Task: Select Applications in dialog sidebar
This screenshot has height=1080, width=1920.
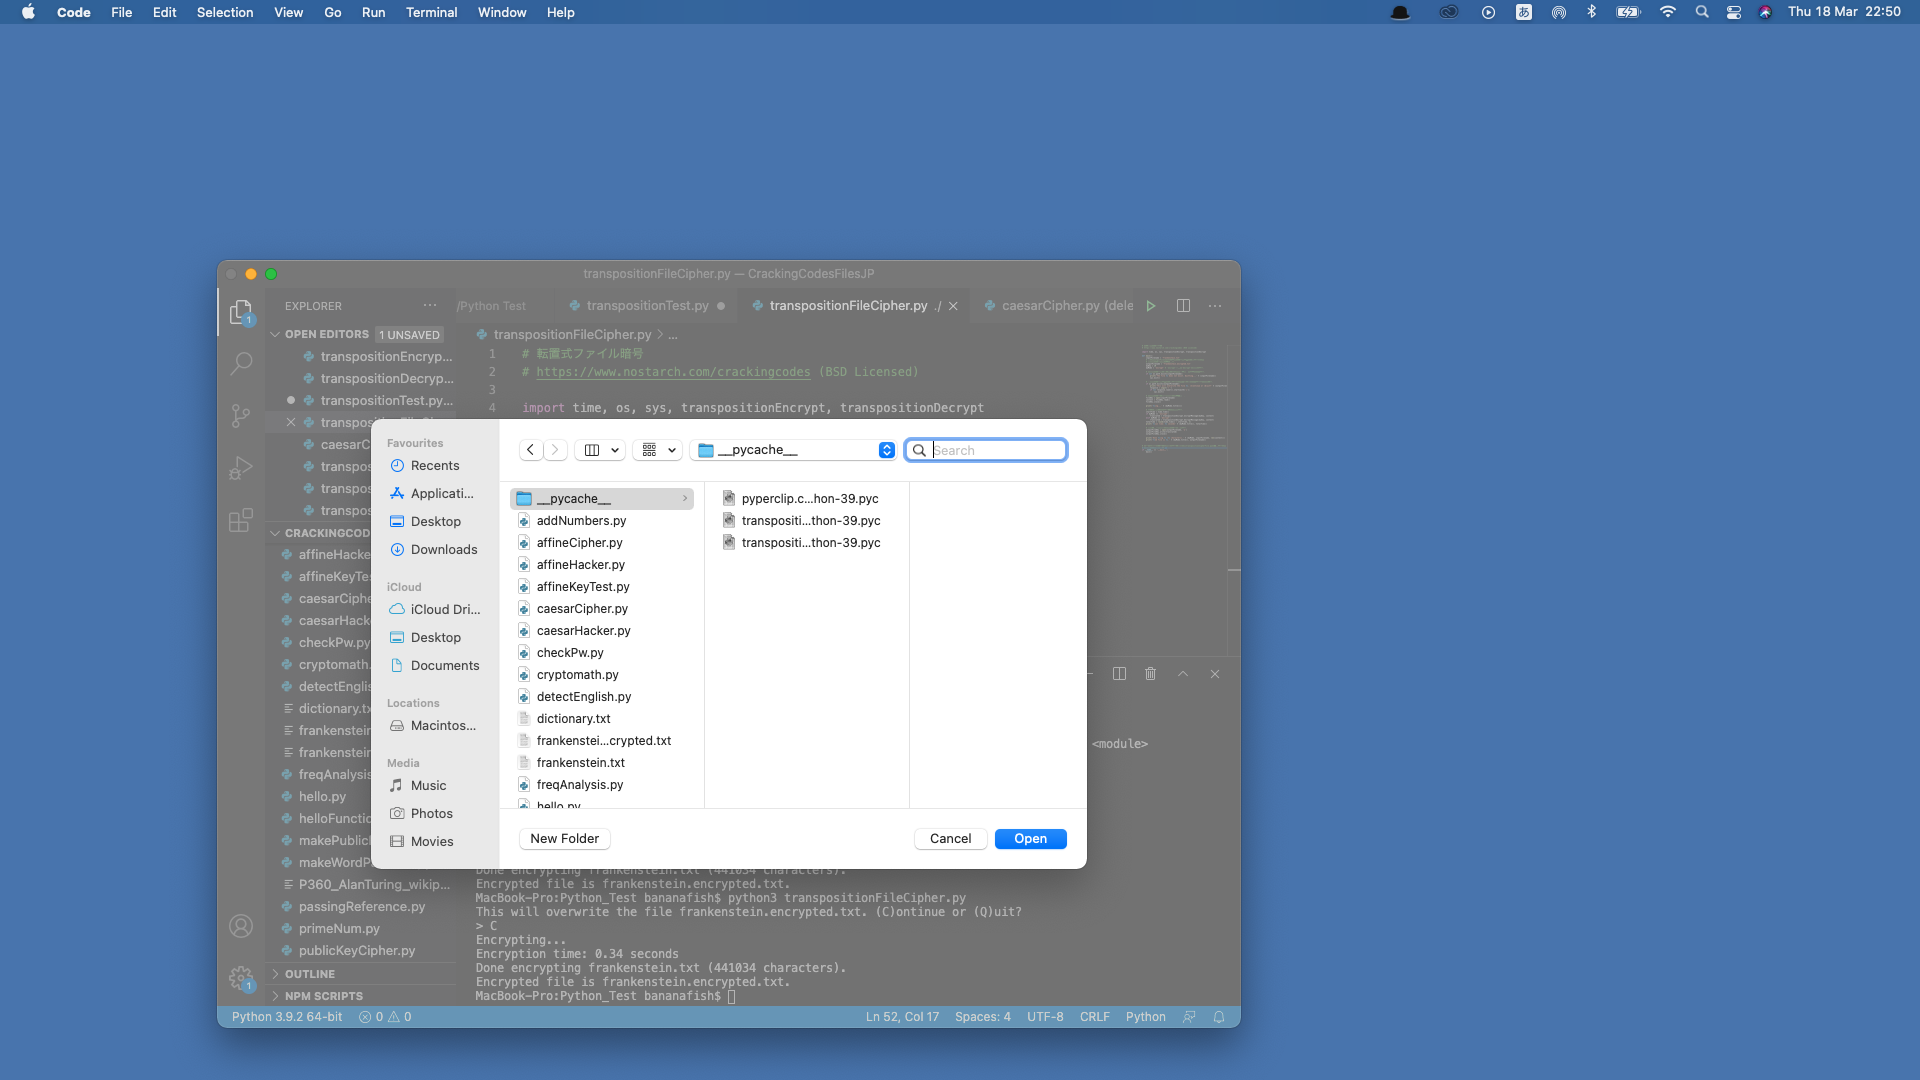Action: pyautogui.click(x=435, y=494)
